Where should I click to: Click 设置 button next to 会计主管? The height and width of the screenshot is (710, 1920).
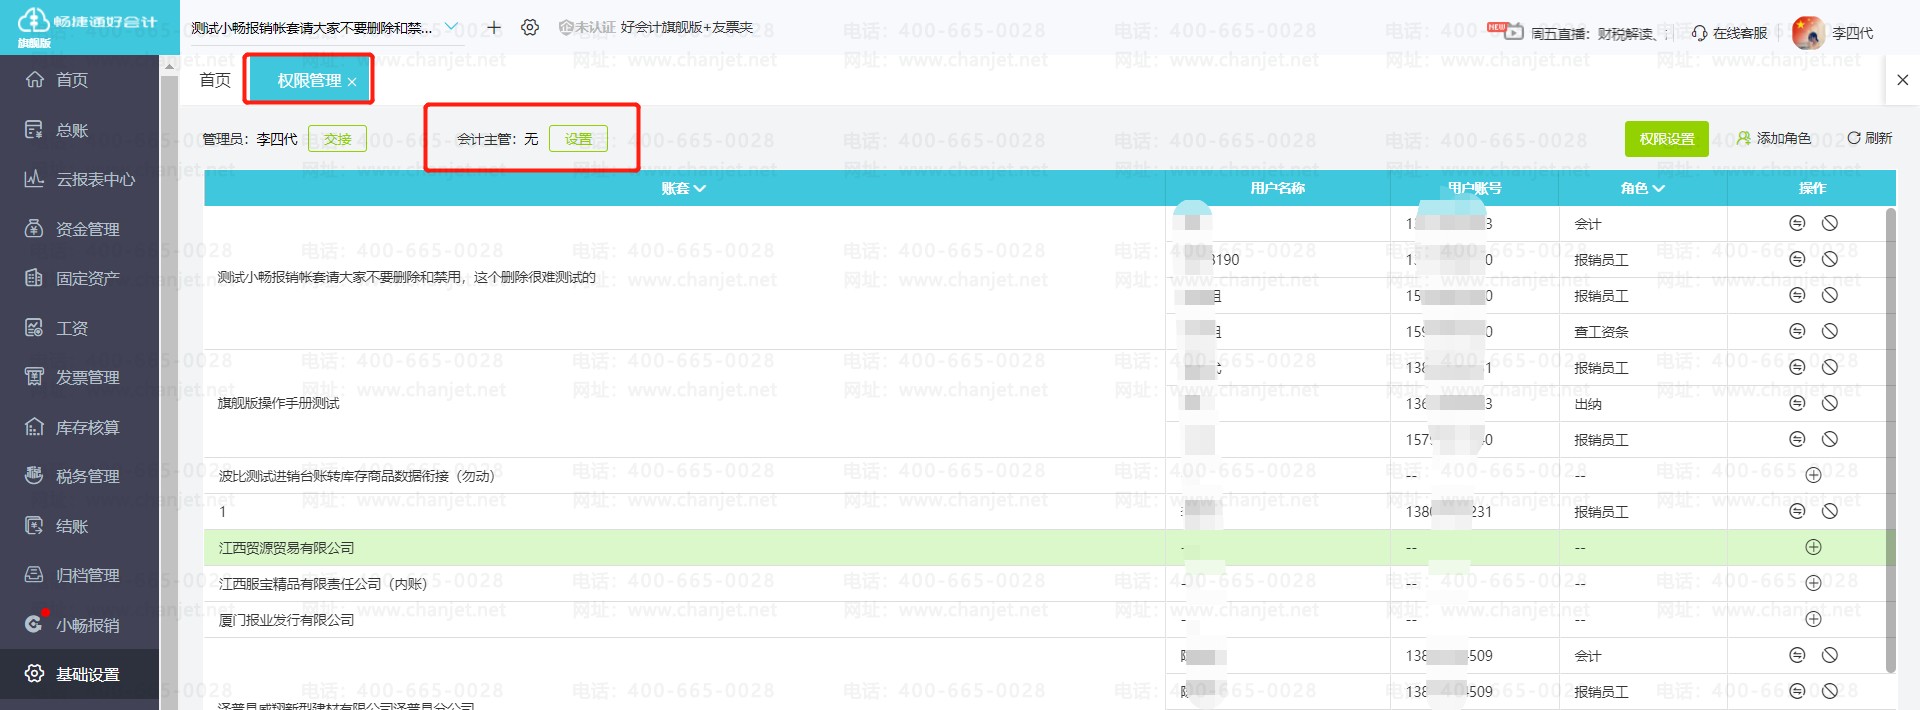pos(578,139)
